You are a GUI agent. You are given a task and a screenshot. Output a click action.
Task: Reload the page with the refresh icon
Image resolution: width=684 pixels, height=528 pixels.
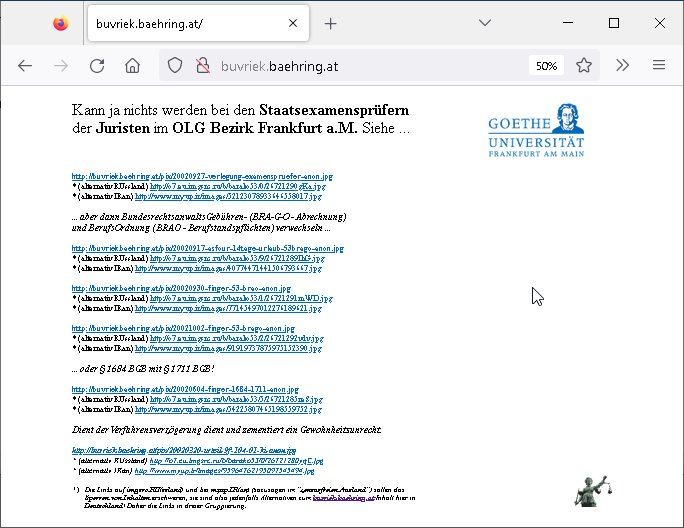pyautogui.click(x=97, y=65)
